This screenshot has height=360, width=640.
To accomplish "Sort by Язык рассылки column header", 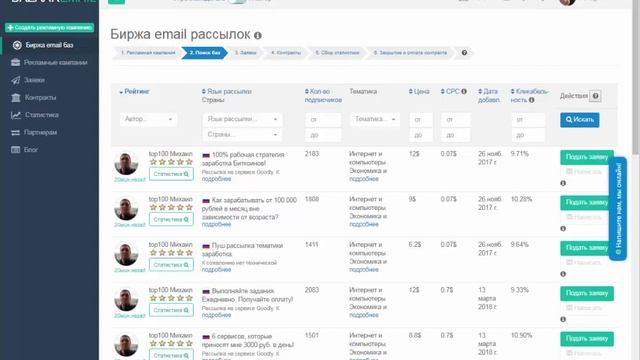I will 227,91.
